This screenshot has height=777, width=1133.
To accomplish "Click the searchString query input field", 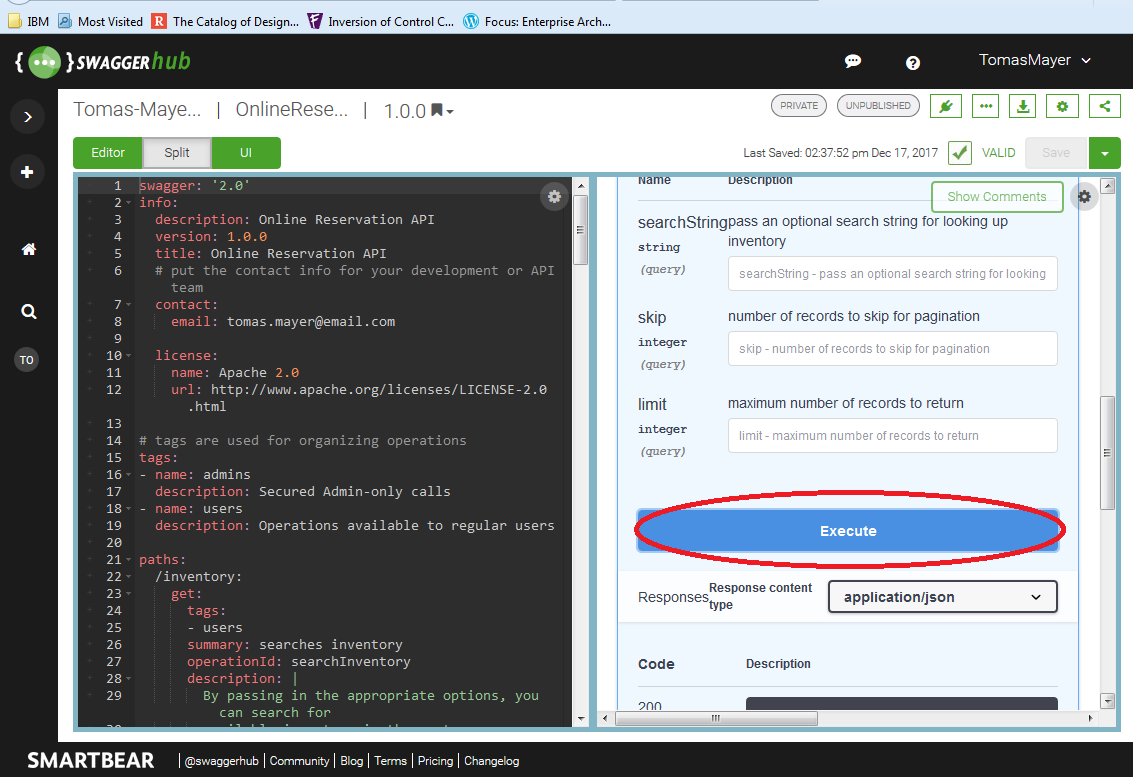I will point(892,274).
